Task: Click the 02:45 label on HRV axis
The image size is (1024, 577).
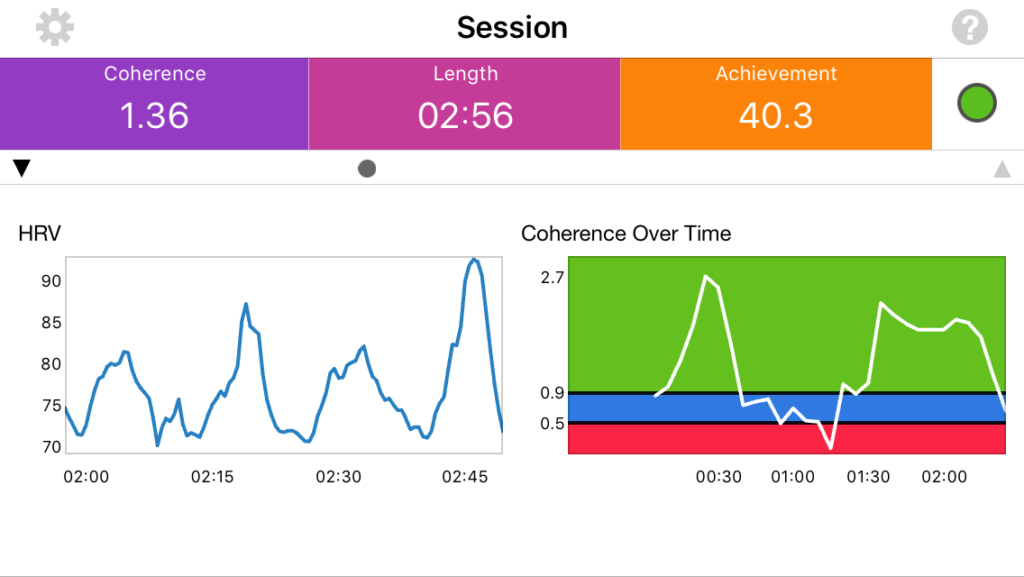Action: click(464, 477)
